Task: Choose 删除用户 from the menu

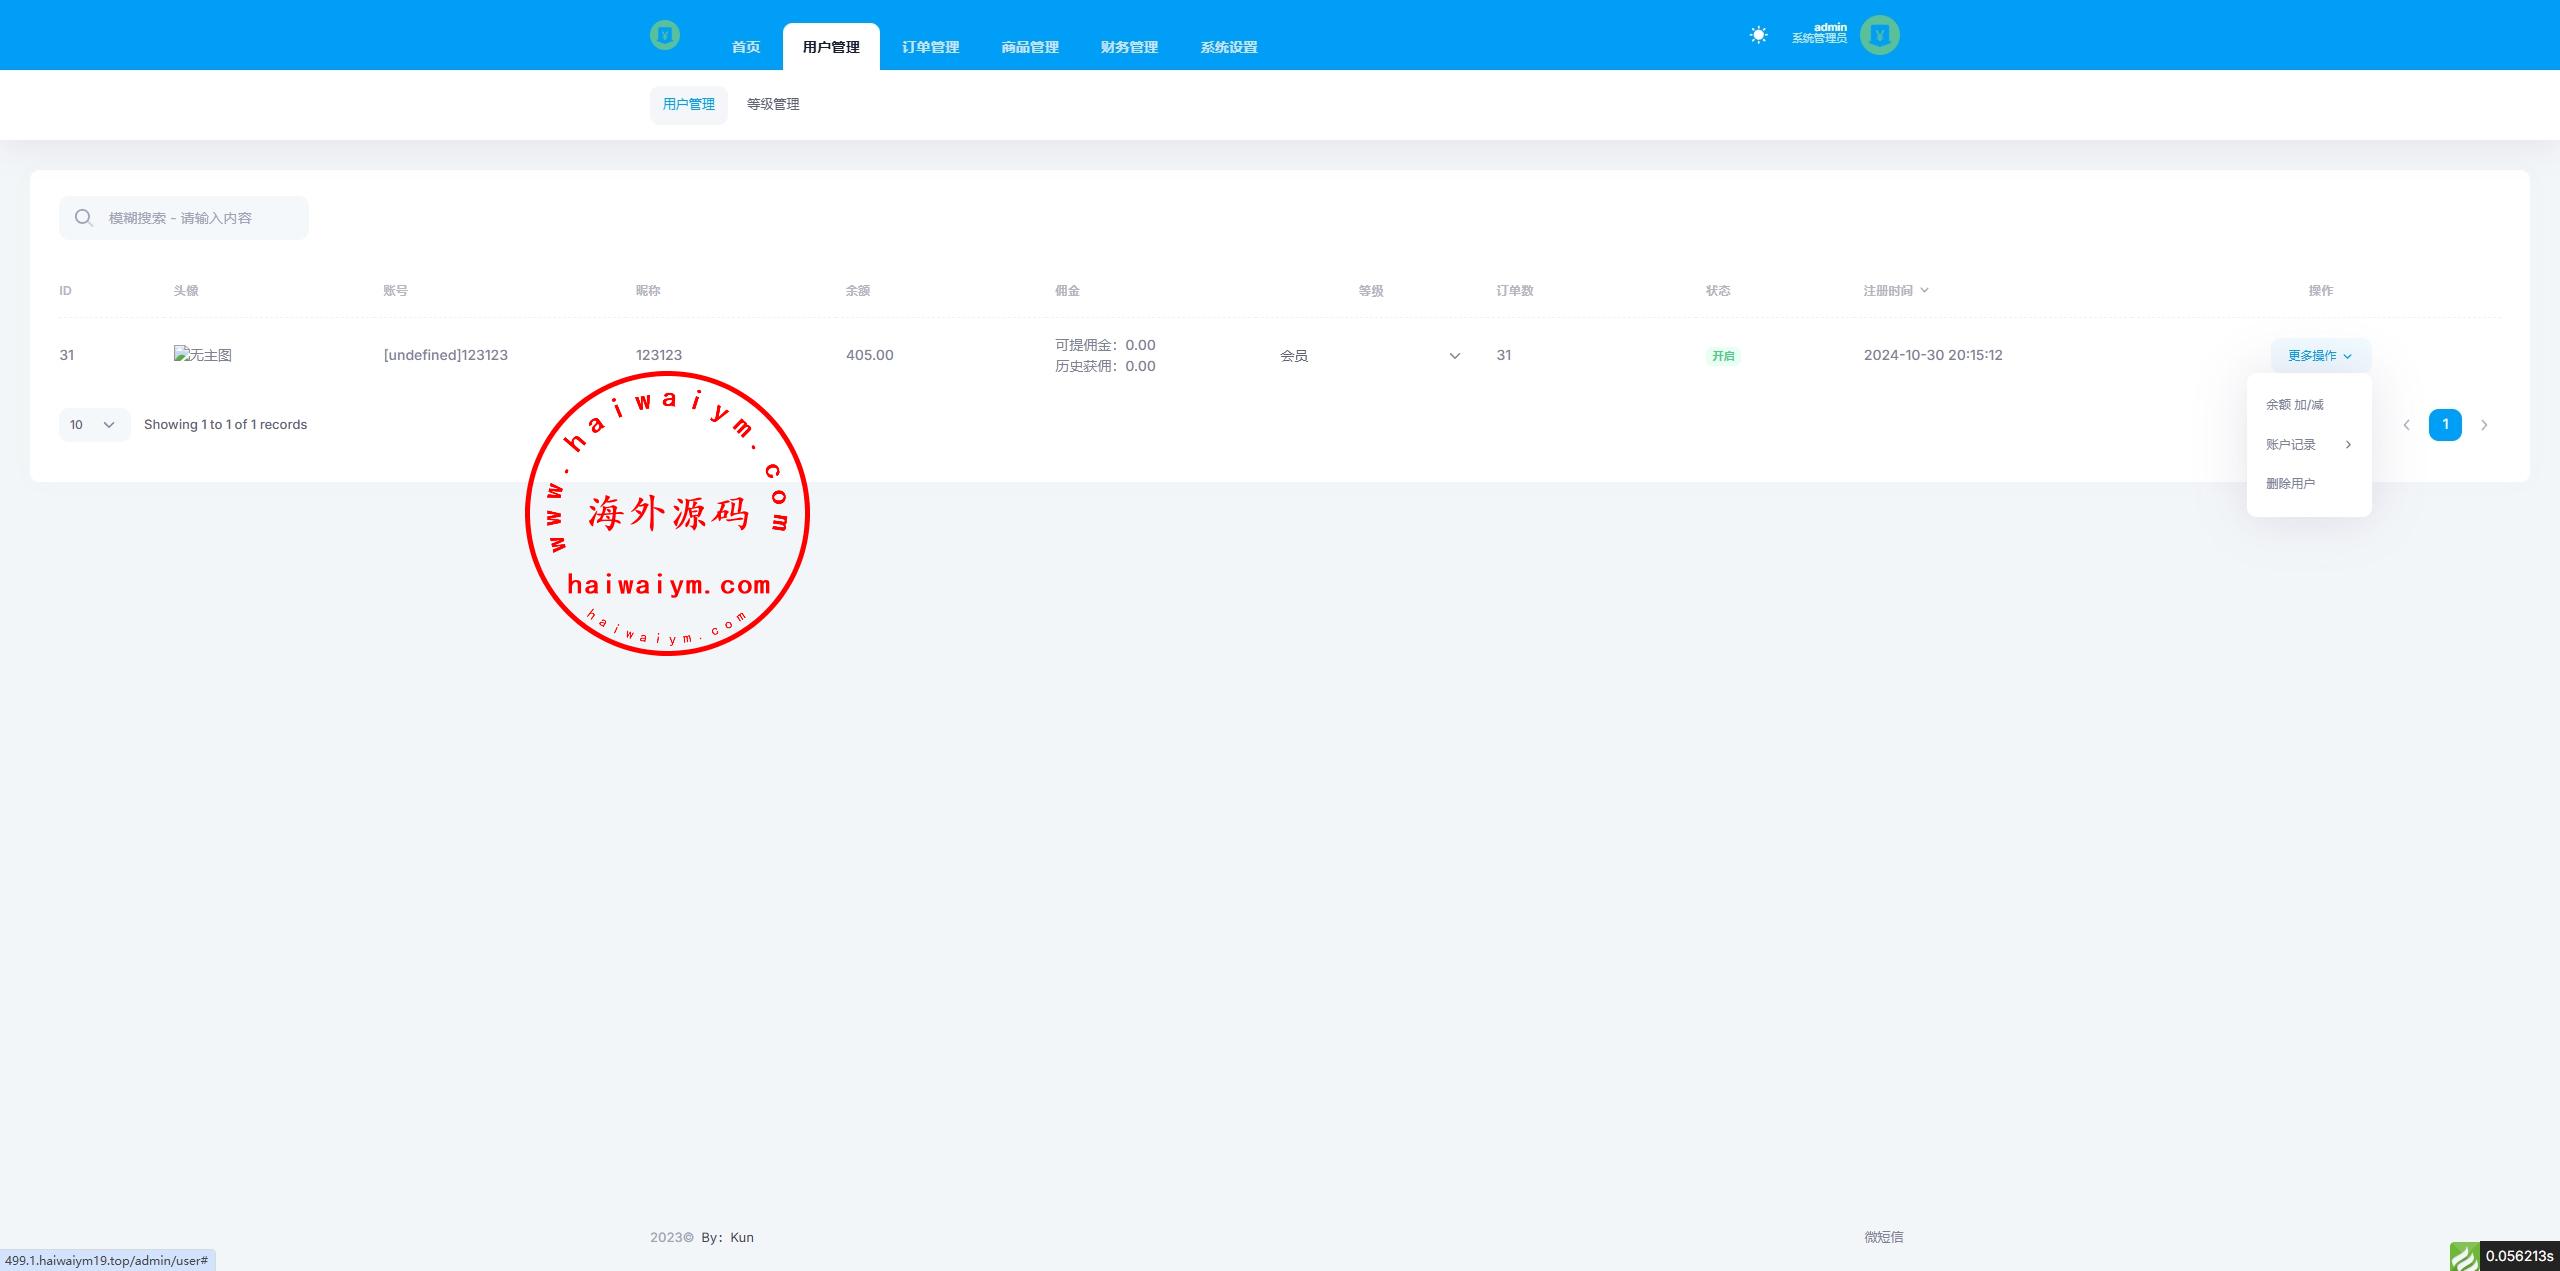Action: (2290, 484)
